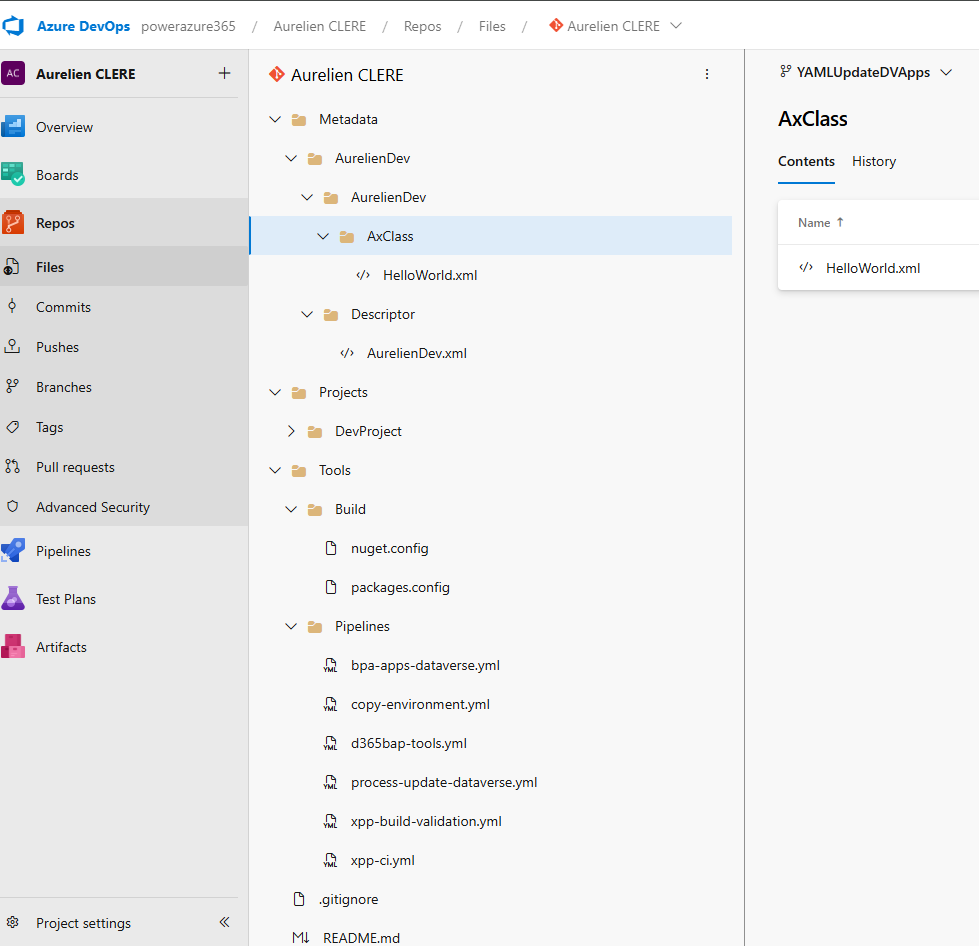Click the plus icon next to project name
979x946 pixels.
tap(224, 73)
